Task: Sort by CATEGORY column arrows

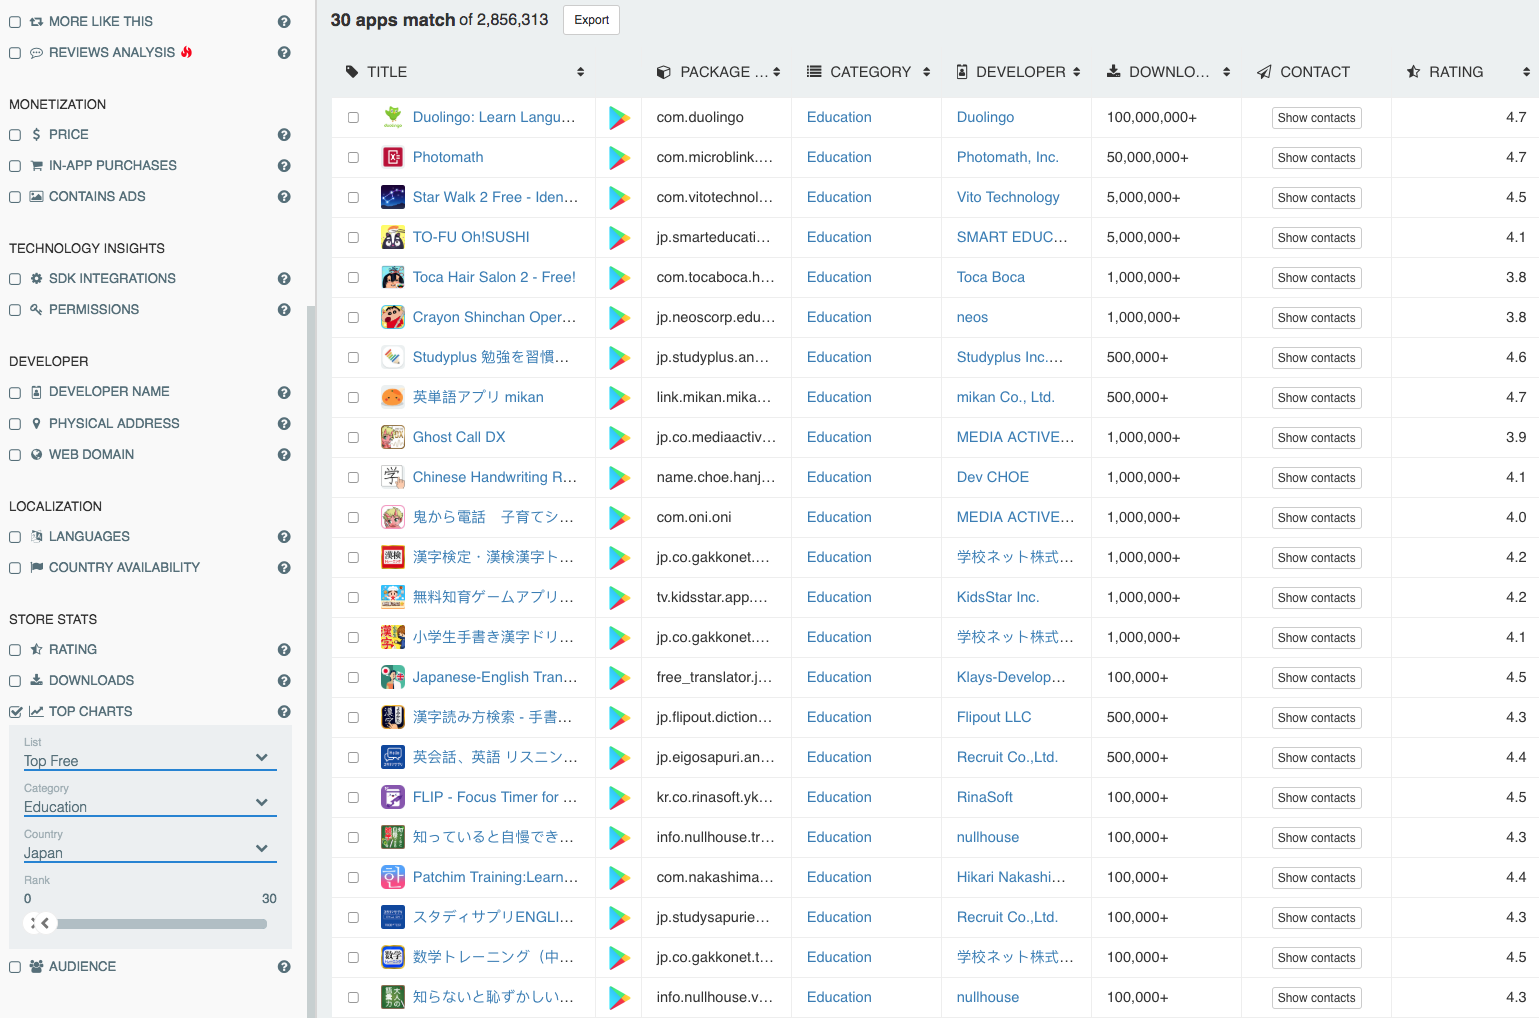Action: click(x=927, y=72)
